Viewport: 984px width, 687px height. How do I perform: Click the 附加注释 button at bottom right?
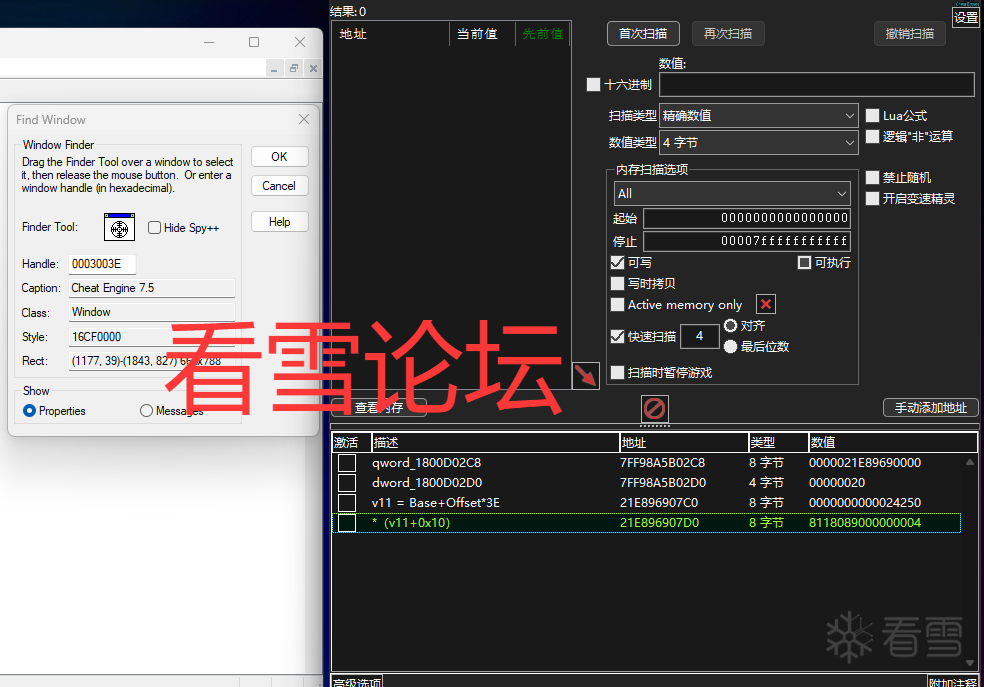pyautogui.click(x=952, y=681)
